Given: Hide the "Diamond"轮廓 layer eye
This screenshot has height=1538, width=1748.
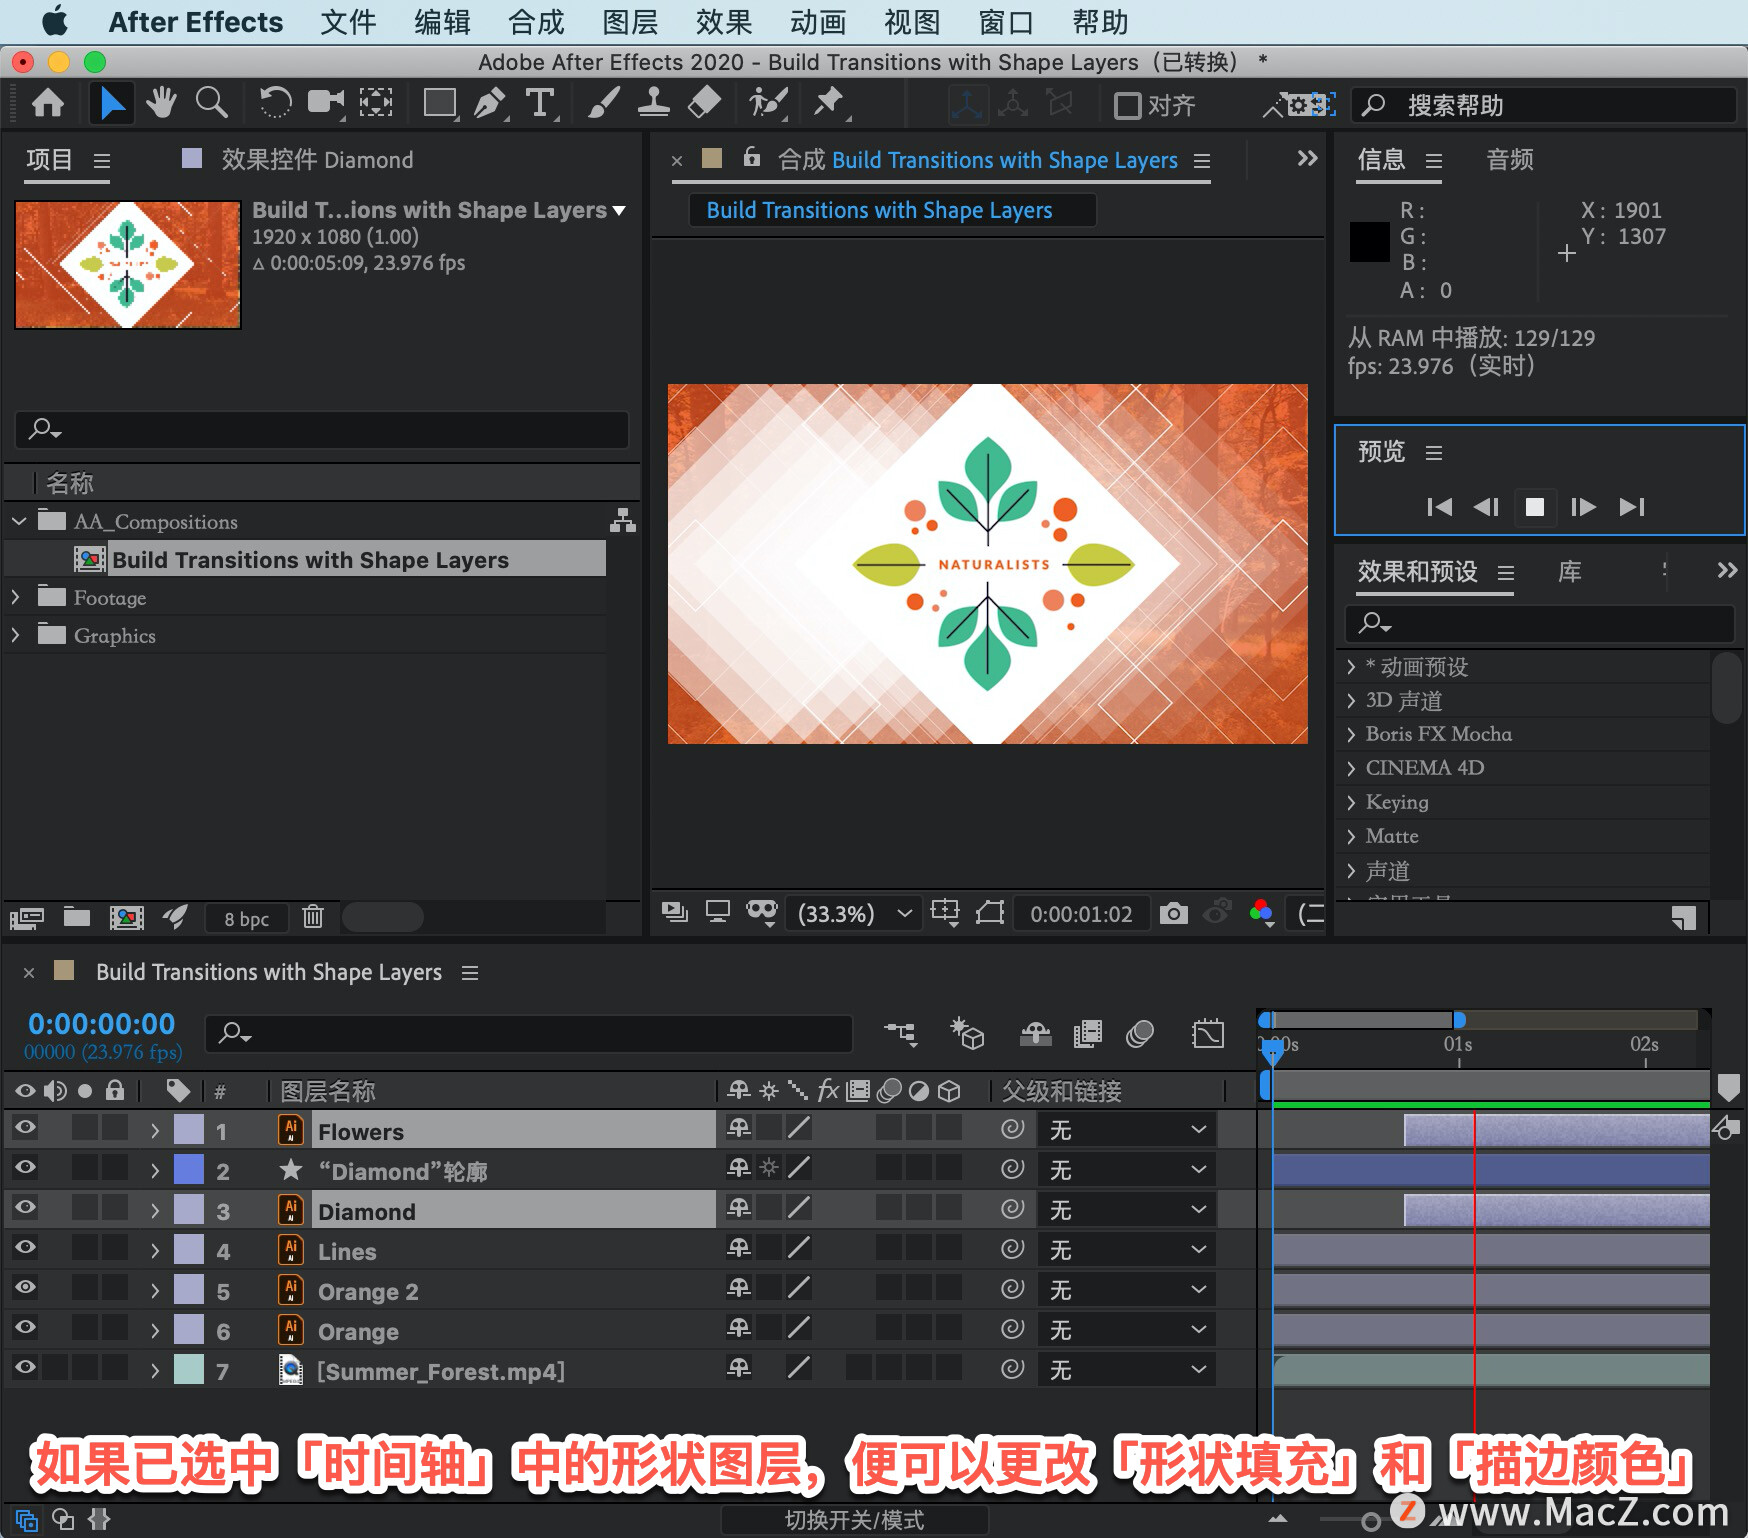Looking at the screenshot, I should (25, 1168).
